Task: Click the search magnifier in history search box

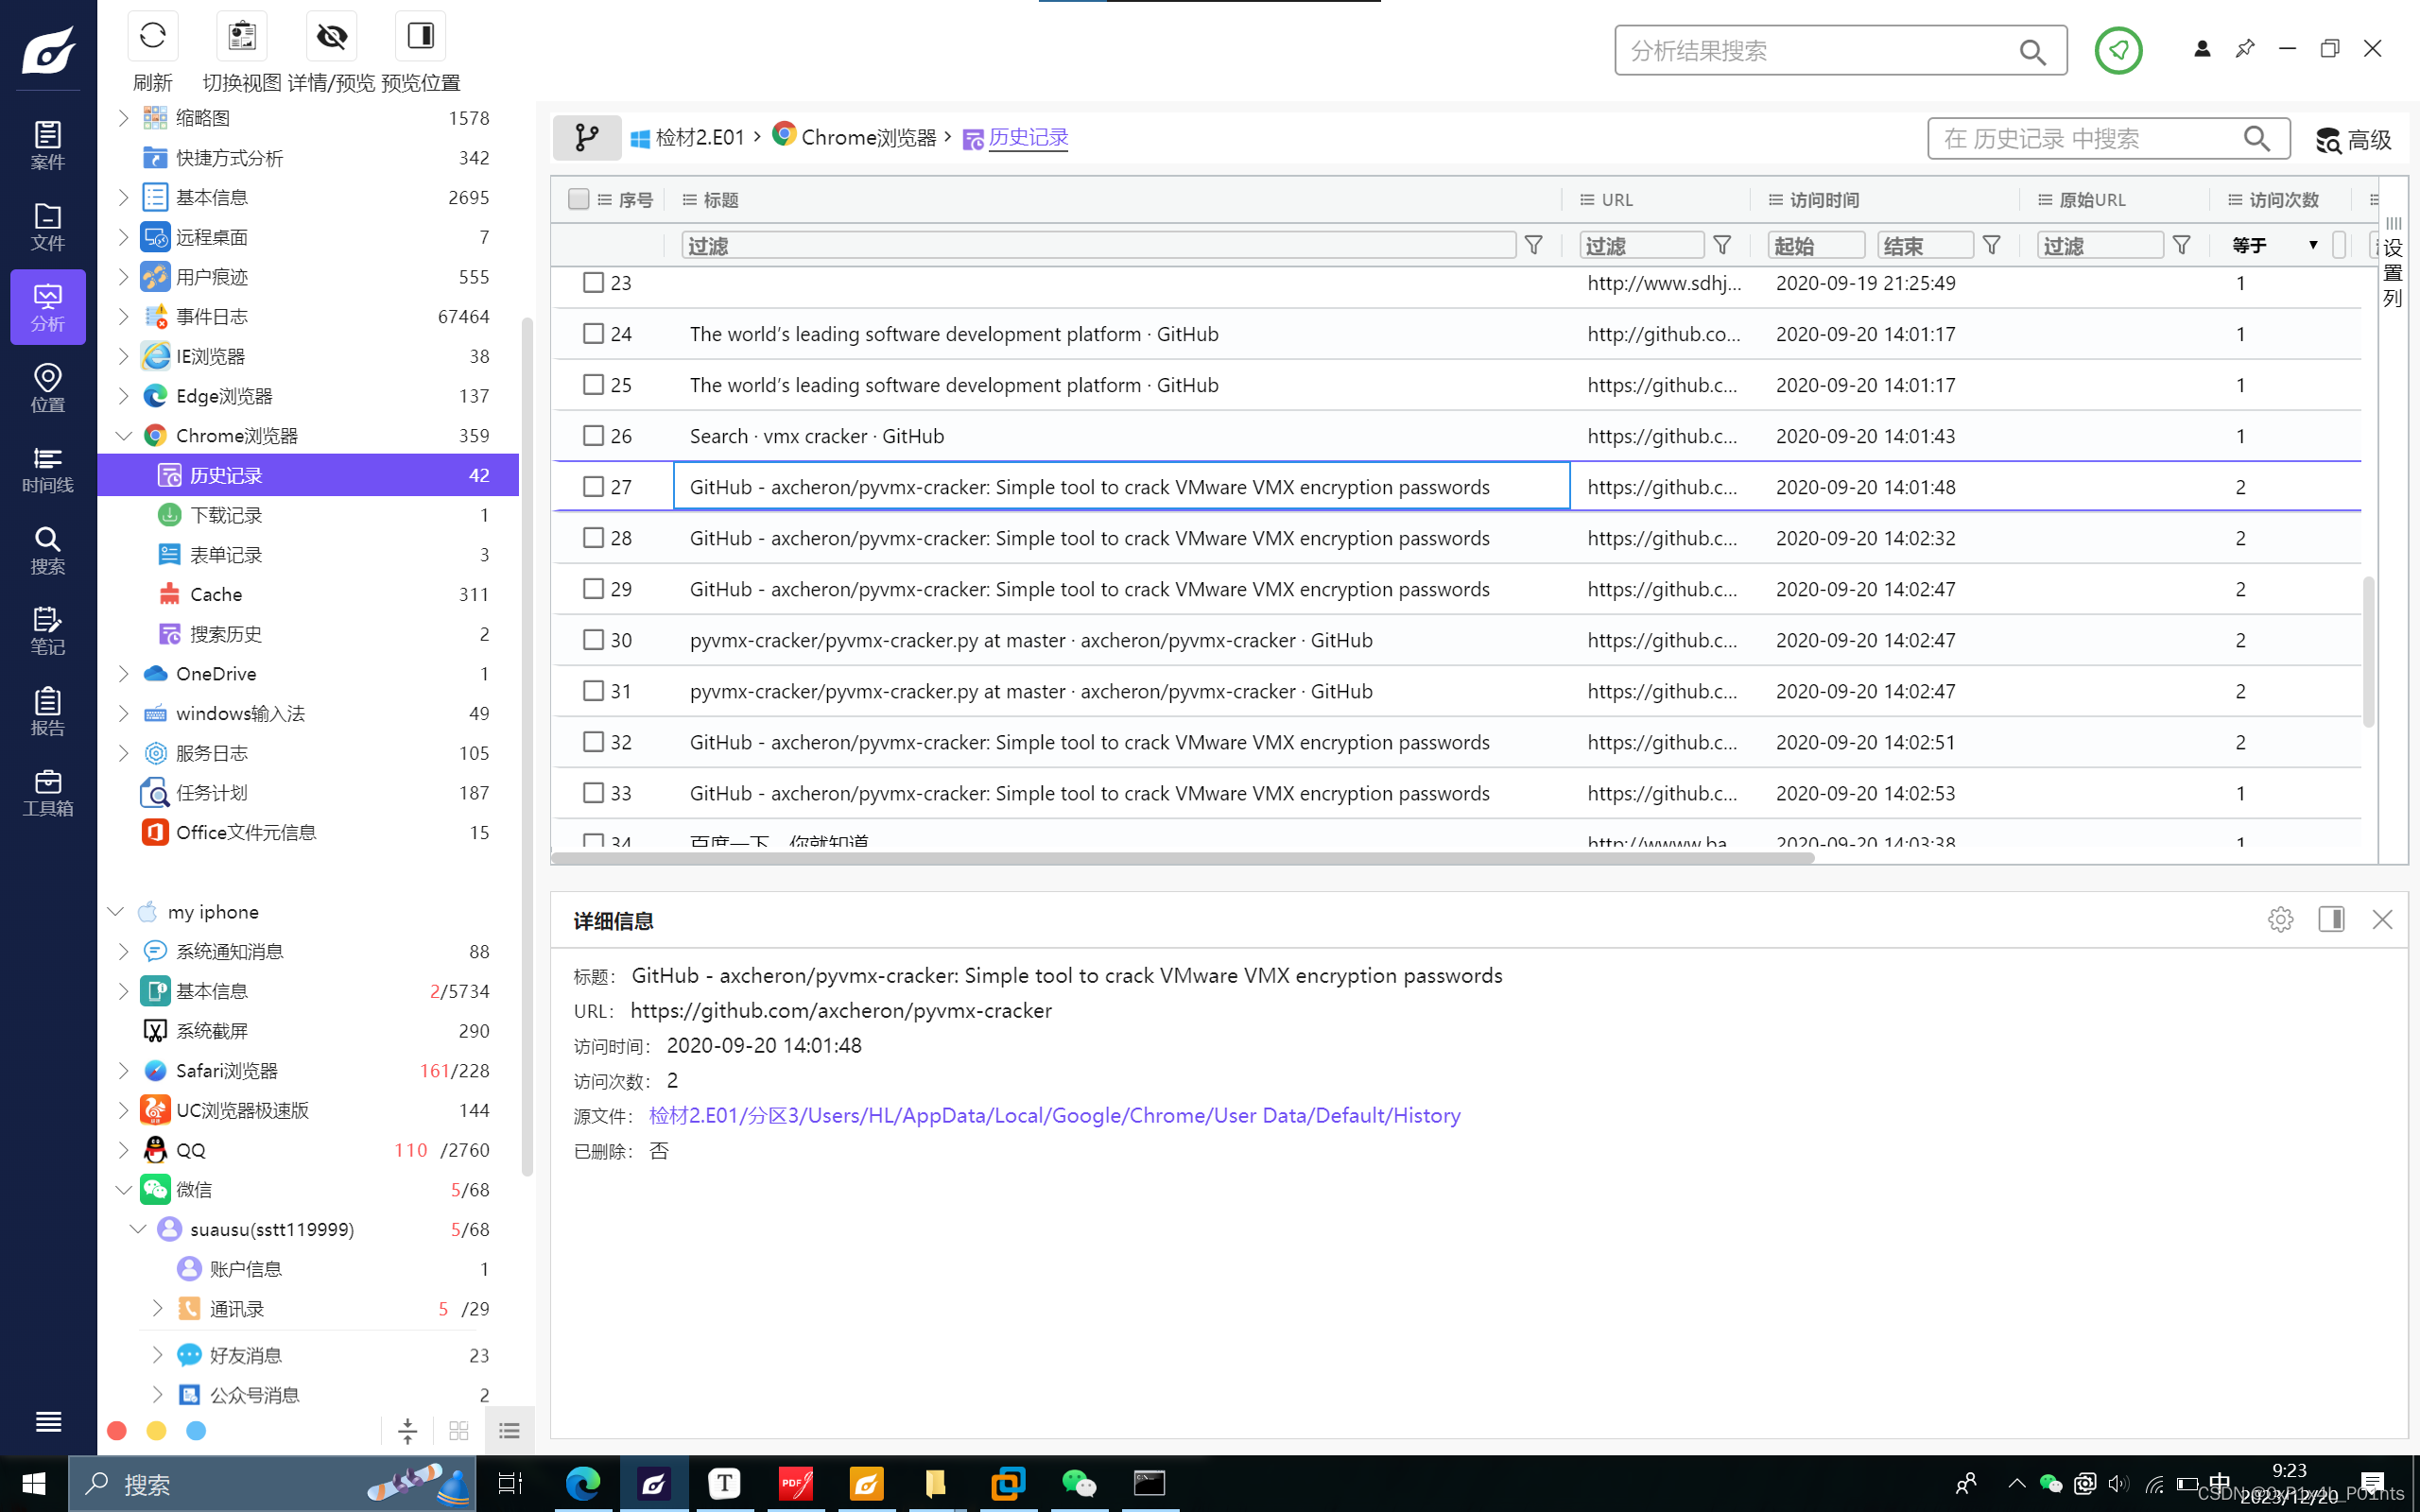Action: point(2256,138)
